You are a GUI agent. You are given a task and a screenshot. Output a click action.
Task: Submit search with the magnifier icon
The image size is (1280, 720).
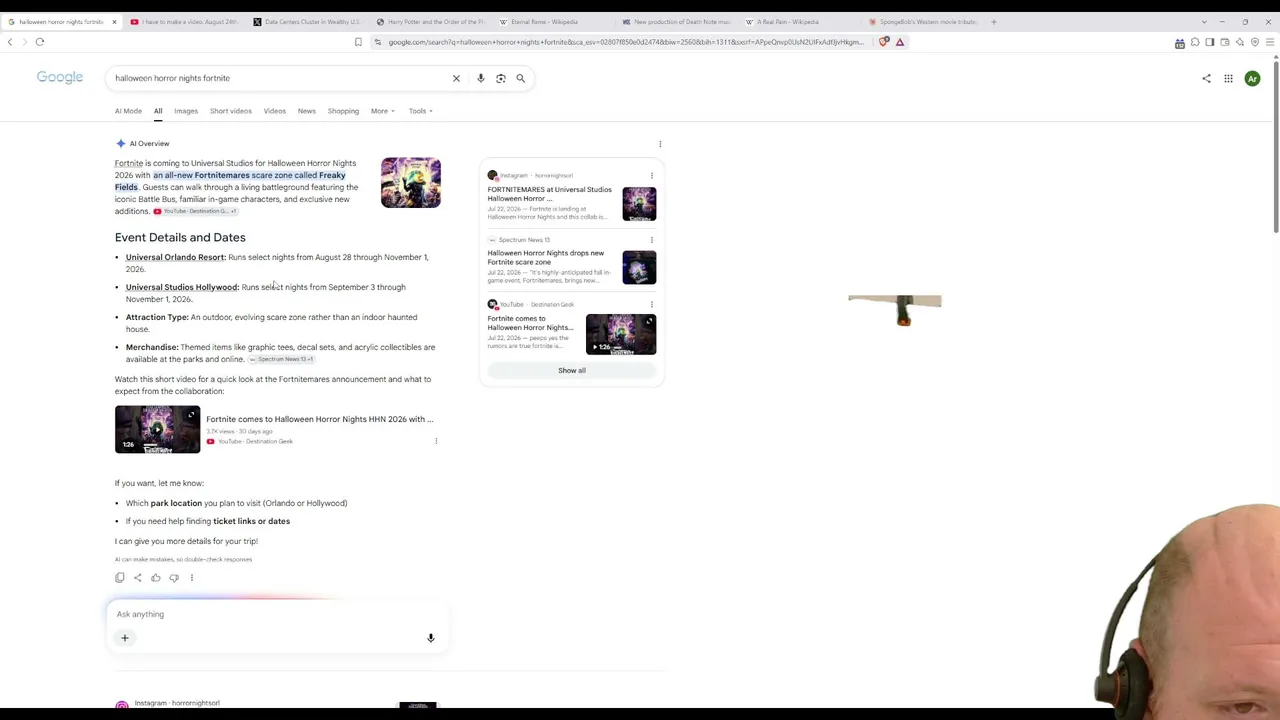coord(520,78)
